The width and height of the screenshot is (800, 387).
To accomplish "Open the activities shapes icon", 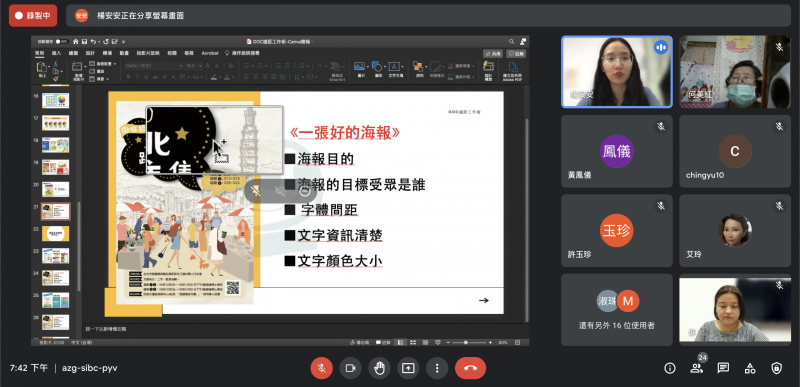I will (749, 368).
